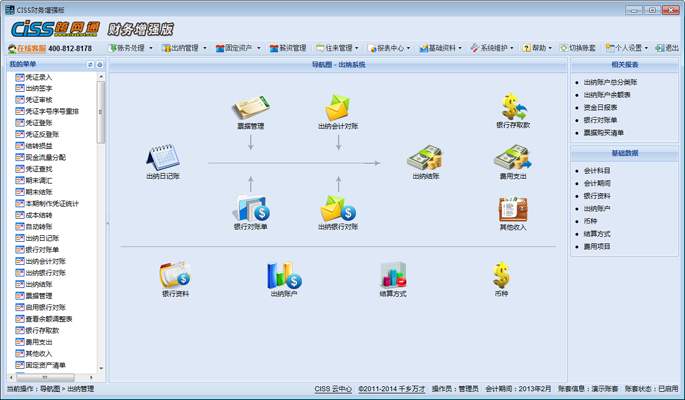Screen dimensions: 685x400
Task: Click the 结算方式 chart icon
Action: click(x=393, y=276)
